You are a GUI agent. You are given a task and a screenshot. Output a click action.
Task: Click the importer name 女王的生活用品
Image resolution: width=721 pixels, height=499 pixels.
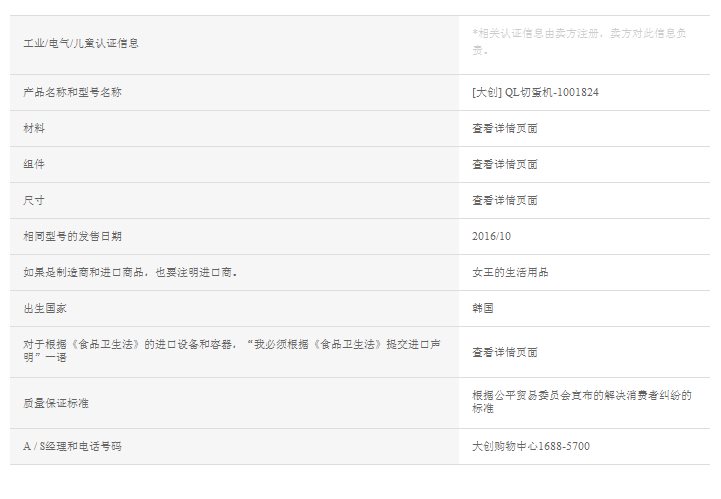coord(510,272)
